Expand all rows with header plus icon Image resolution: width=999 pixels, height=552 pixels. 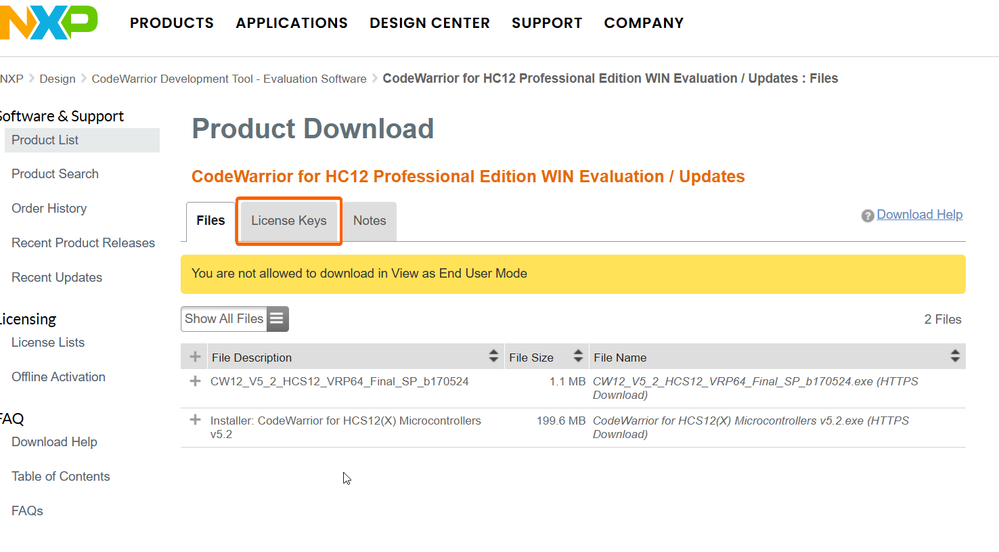(195, 357)
